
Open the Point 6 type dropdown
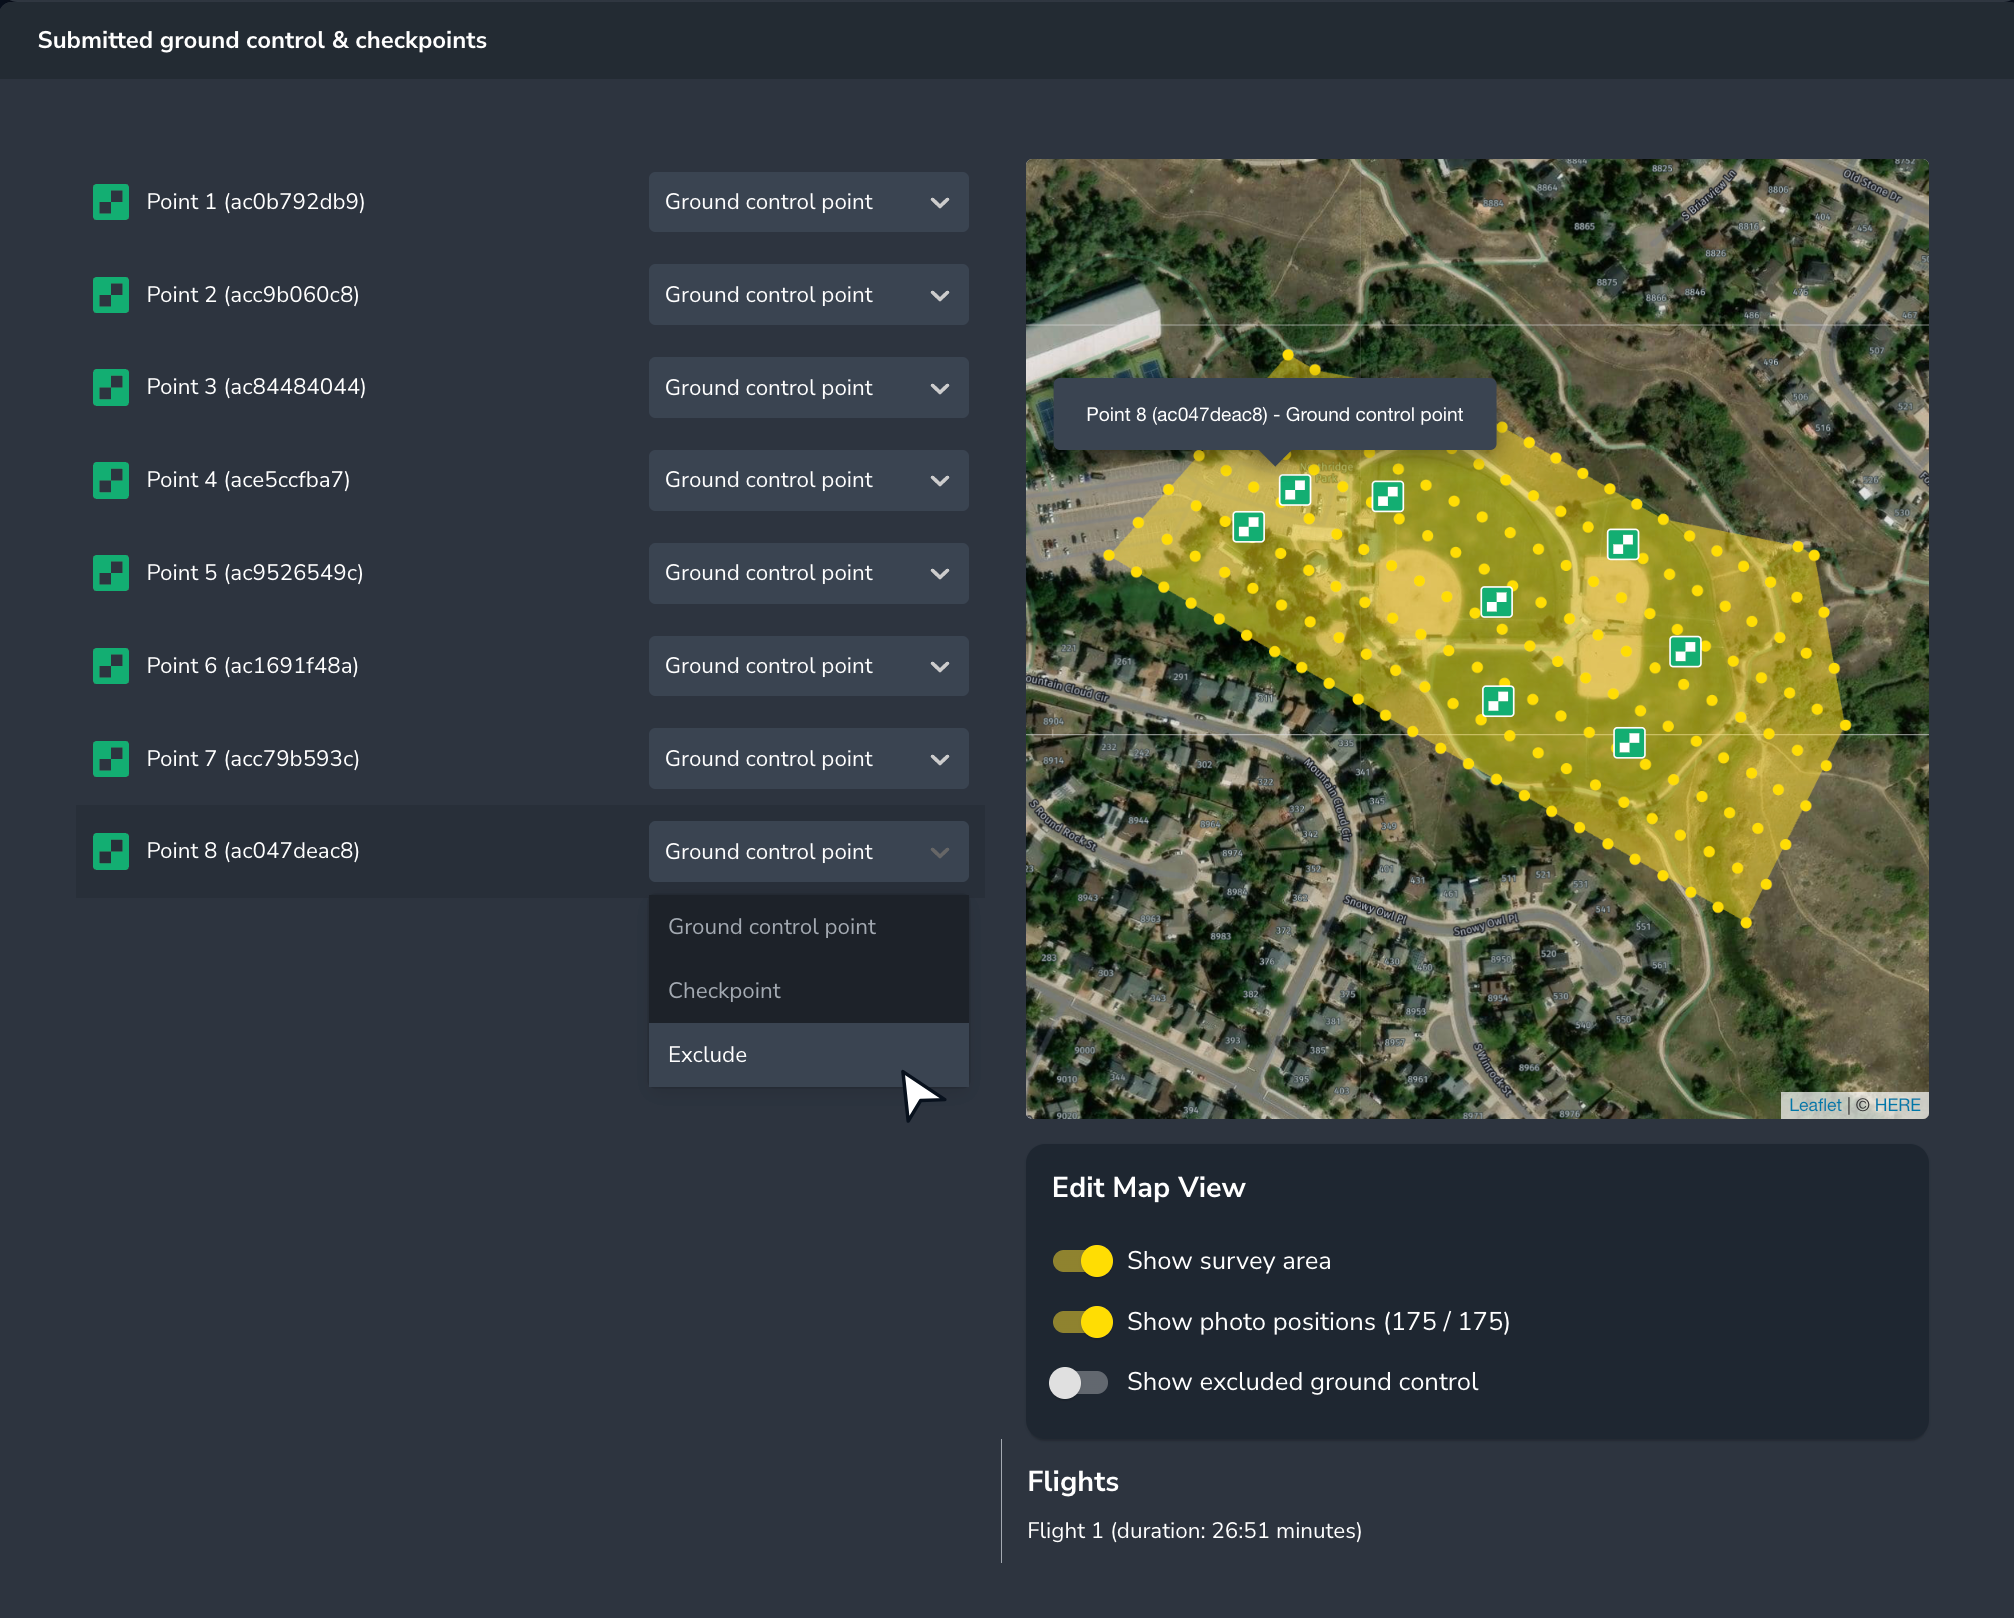[808, 666]
